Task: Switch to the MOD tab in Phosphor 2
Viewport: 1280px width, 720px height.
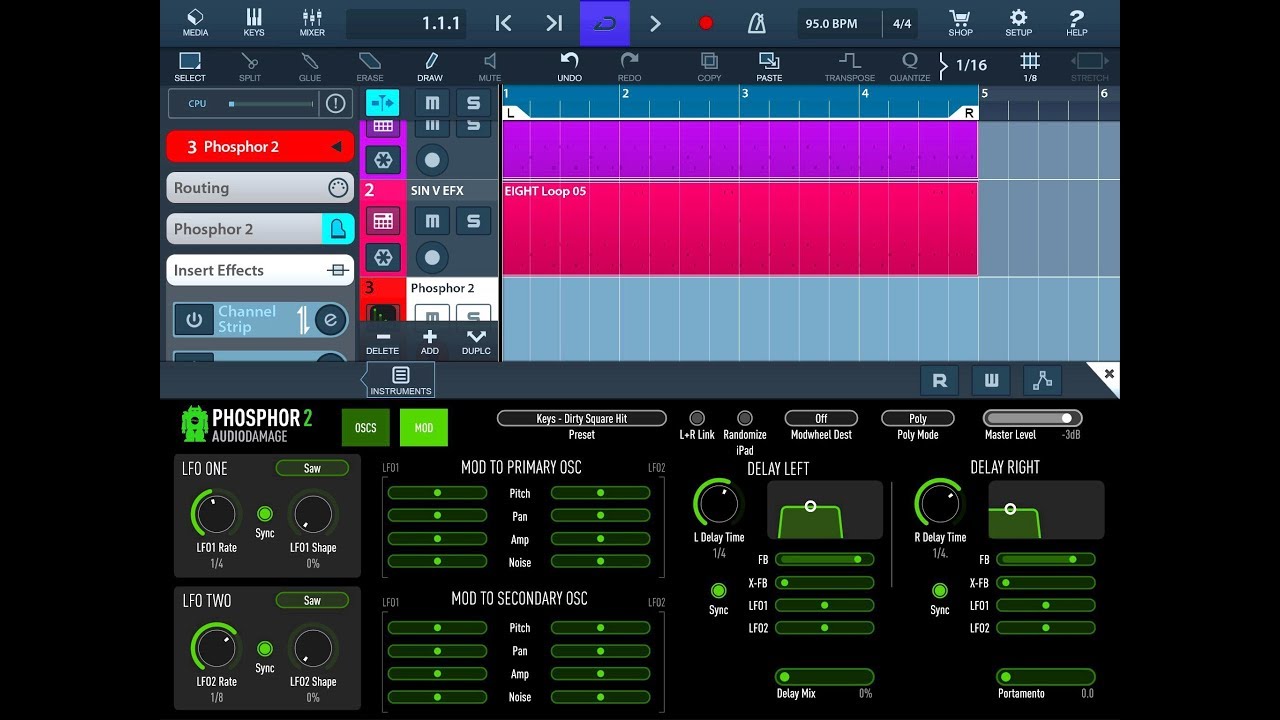Action: tap(424, 428)
